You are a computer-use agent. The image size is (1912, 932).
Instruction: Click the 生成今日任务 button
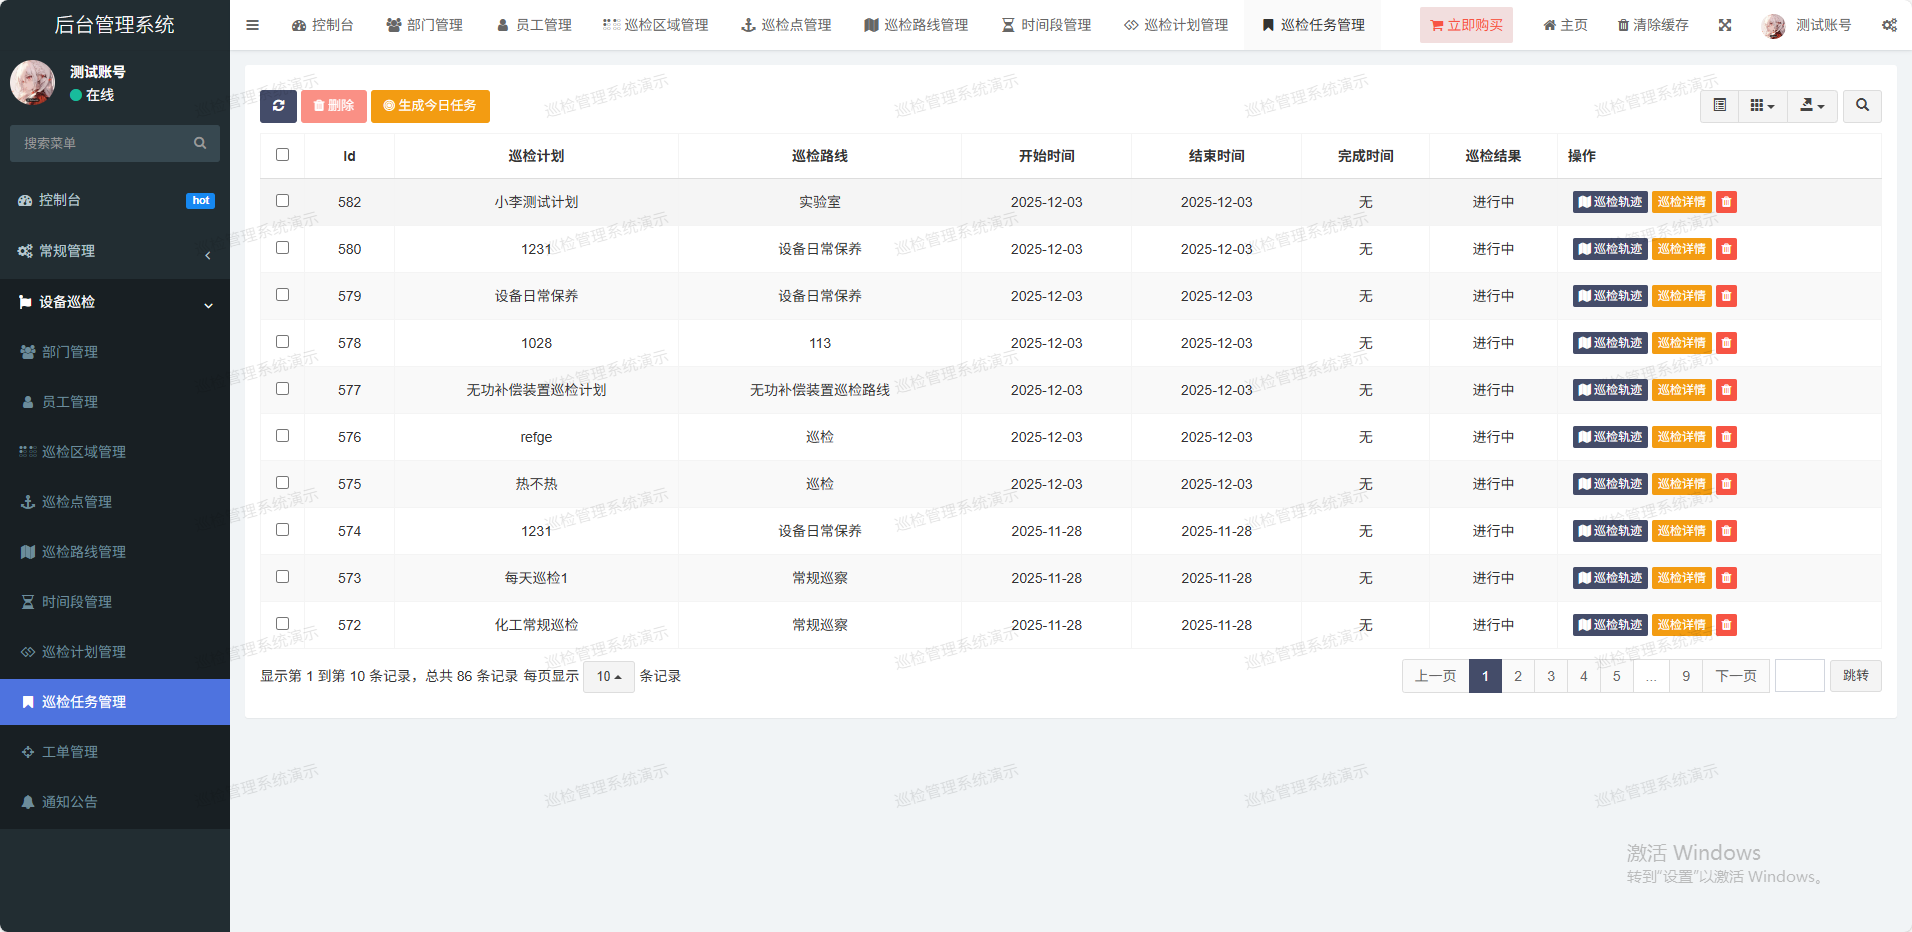[430, 106]
